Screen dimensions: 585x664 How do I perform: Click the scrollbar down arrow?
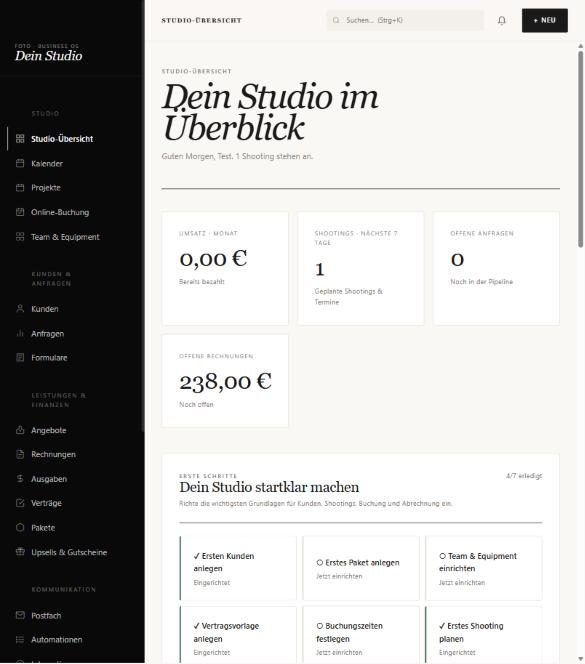[x=580, y=659]
